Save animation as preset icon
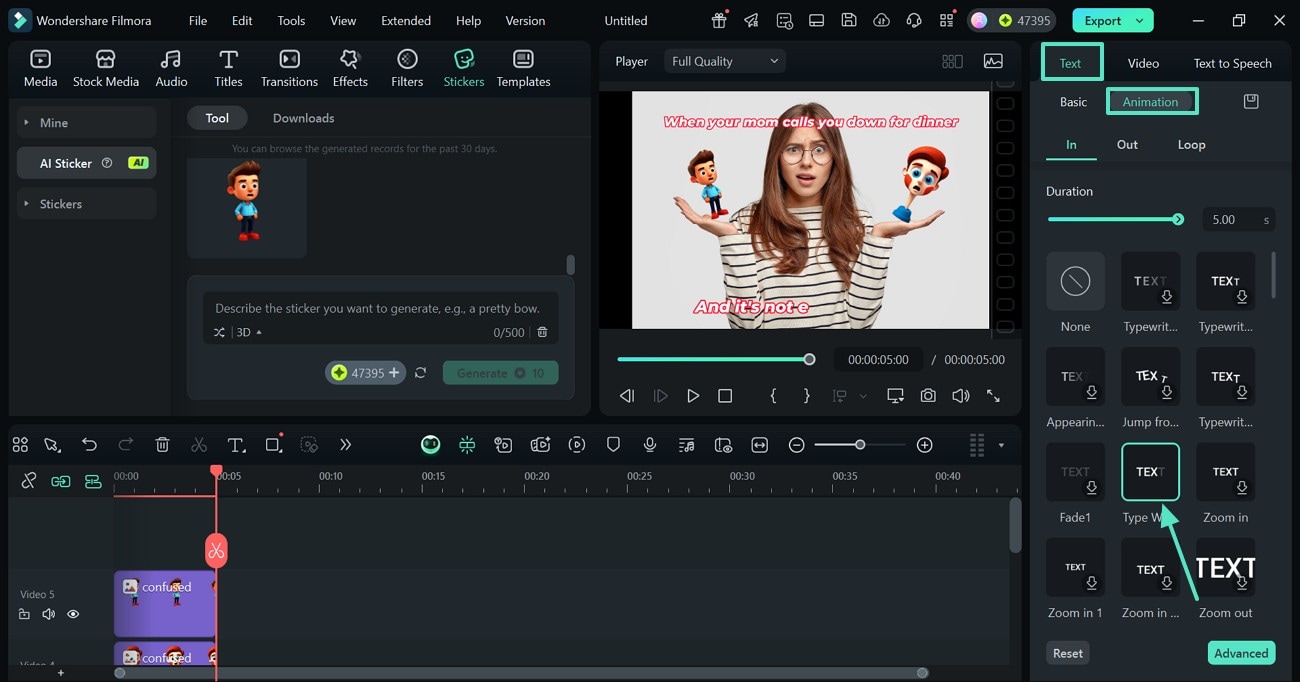 (1250, 101)
